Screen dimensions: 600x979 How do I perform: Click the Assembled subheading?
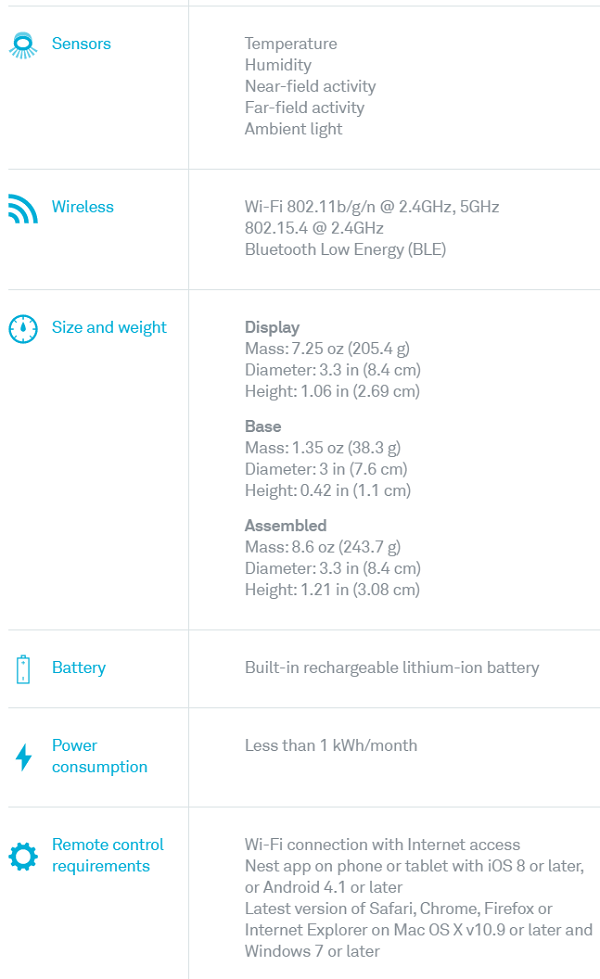(x=285, y=526)
